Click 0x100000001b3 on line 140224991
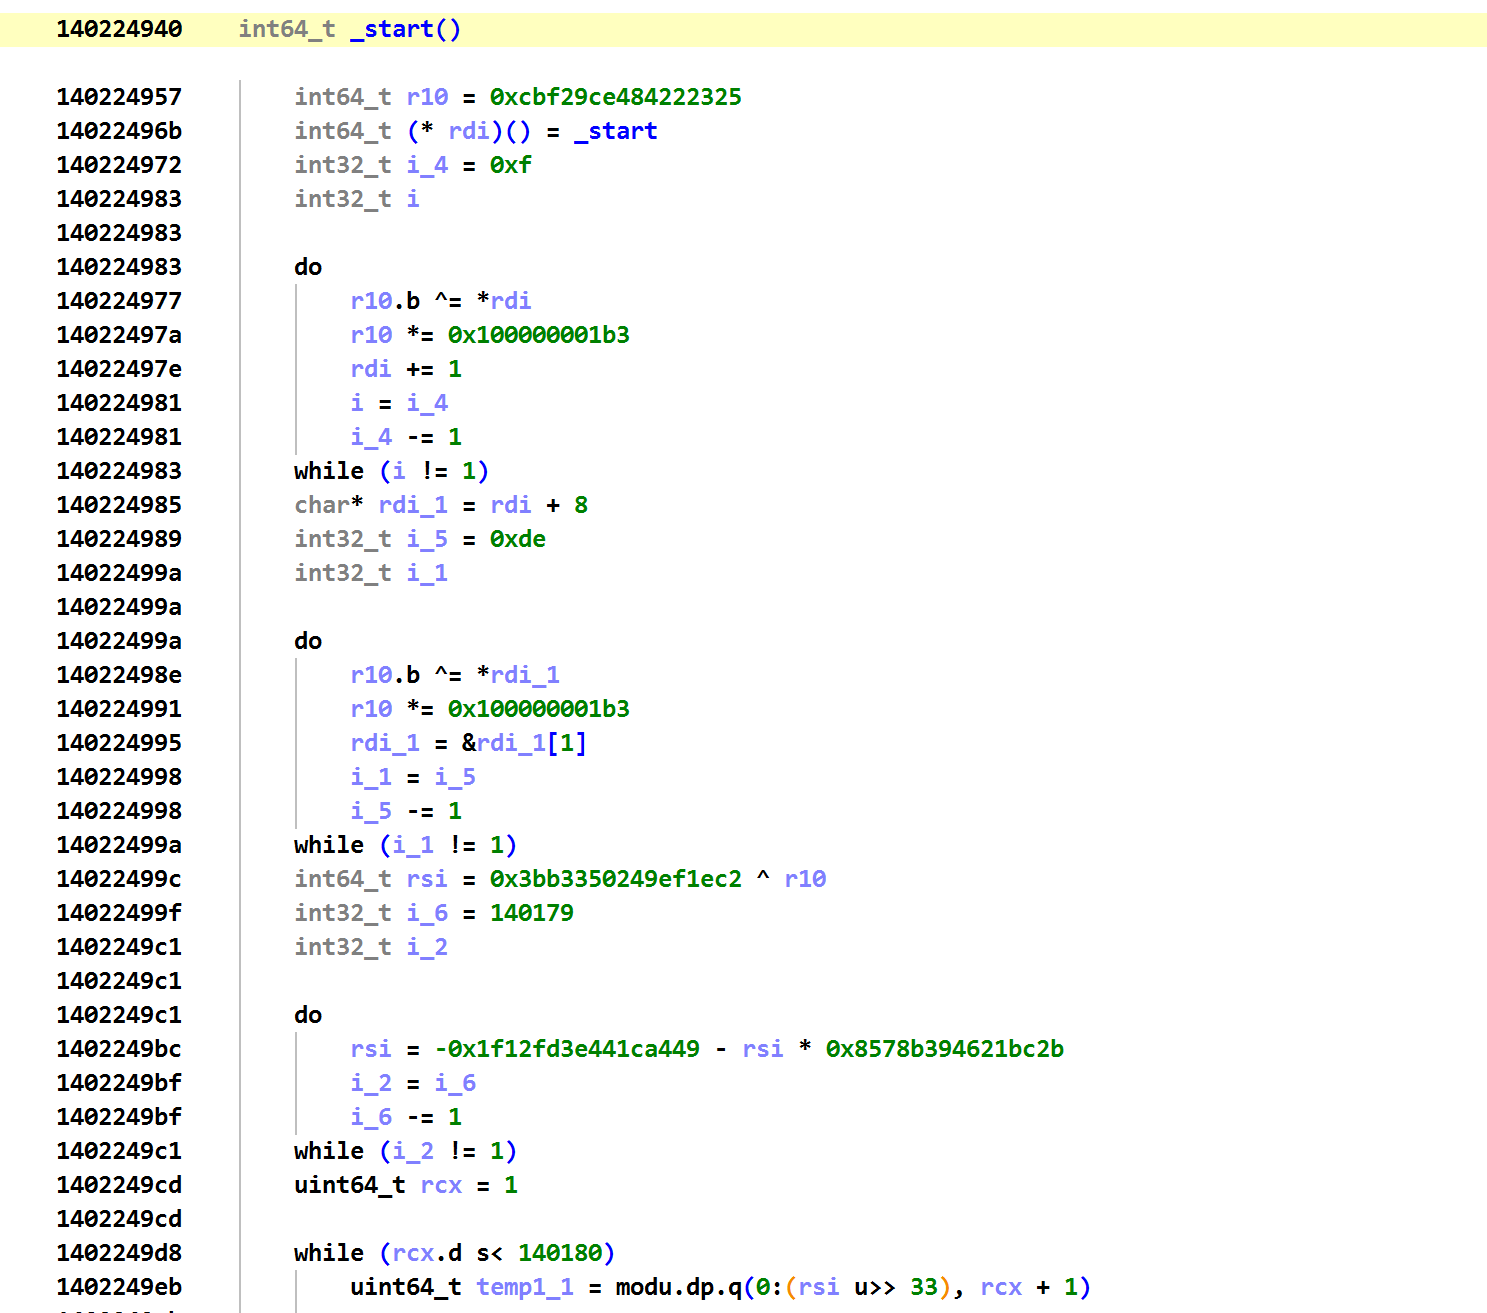Image resolution: width=1487 pixels, height=1313 pixels. pyautogui.click(x=538, y=709)
